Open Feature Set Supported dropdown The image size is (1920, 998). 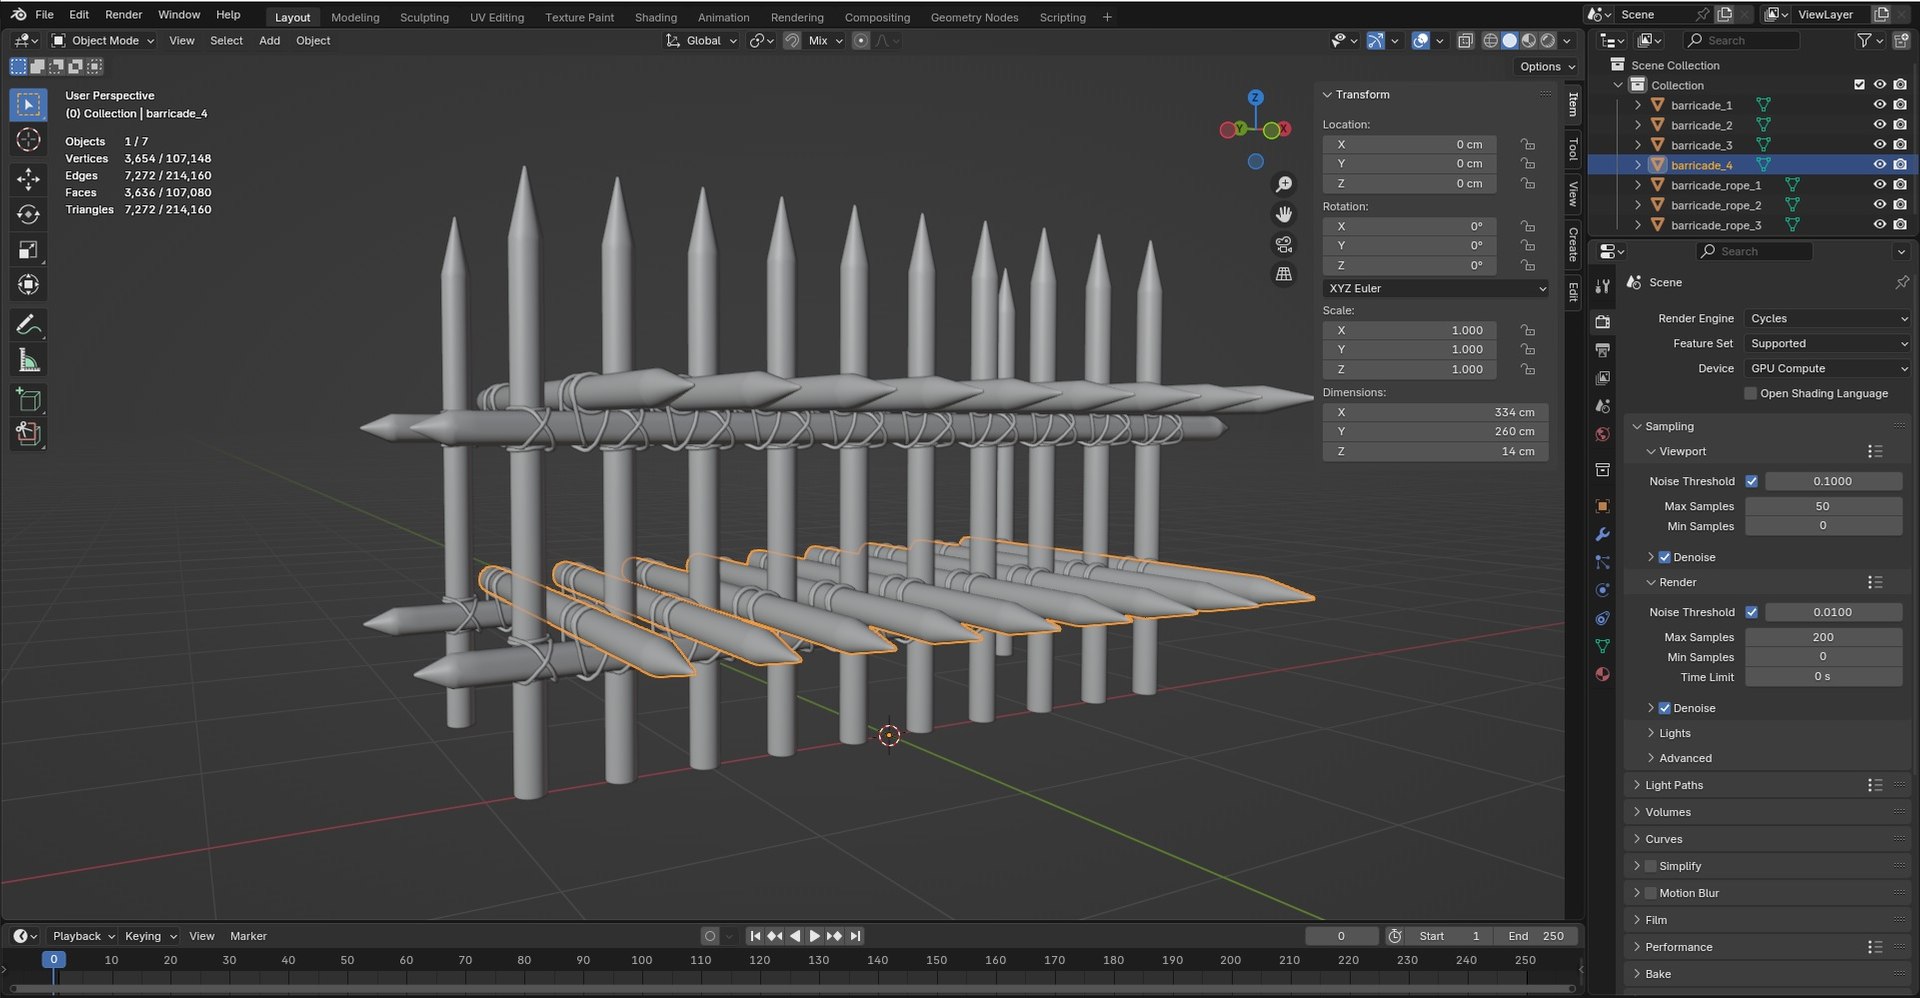pos(1828,343)
